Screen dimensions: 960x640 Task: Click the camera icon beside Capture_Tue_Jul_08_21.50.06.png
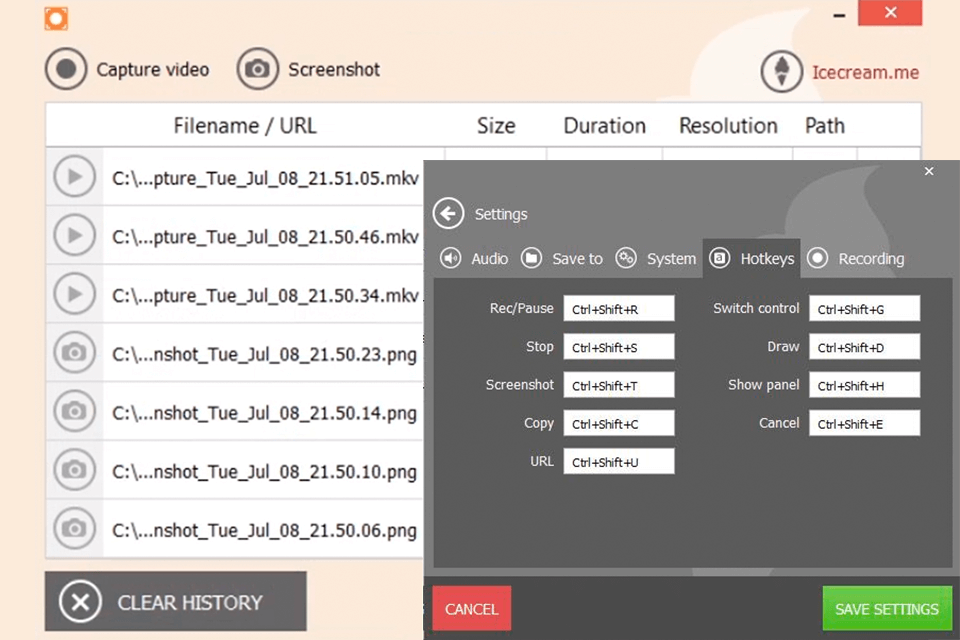73,529
